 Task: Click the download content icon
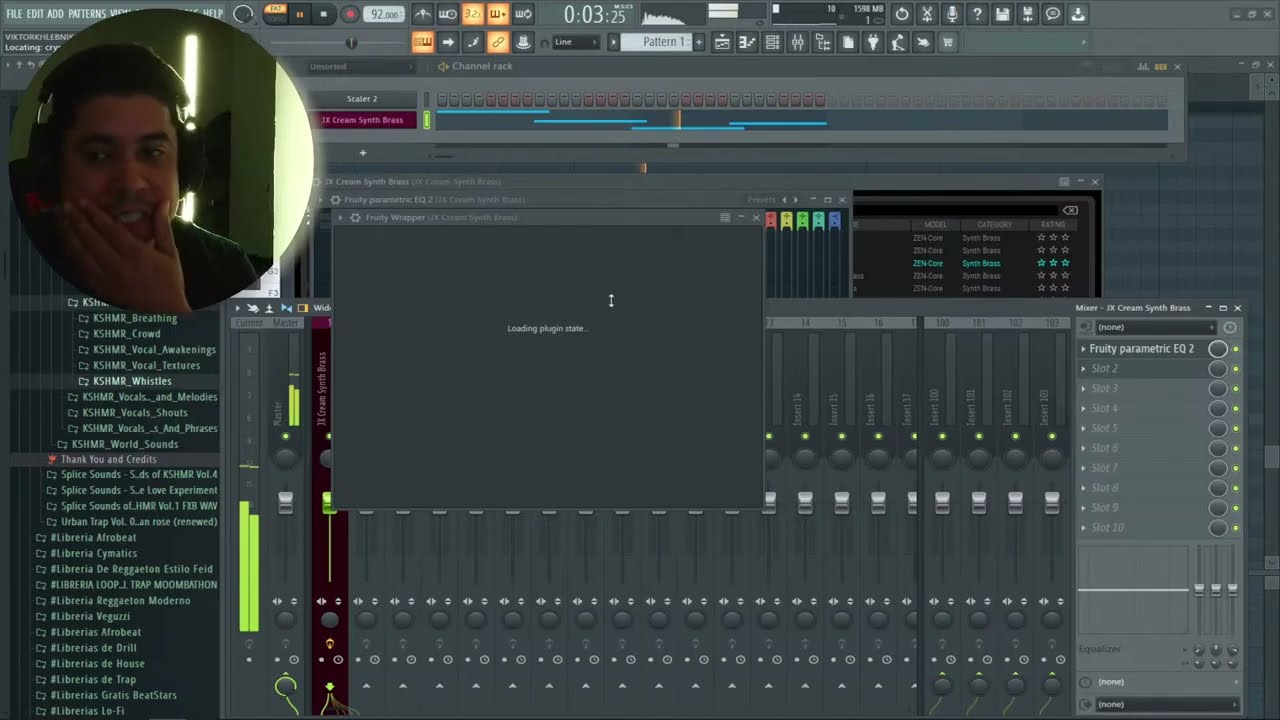coord(1077,14)
